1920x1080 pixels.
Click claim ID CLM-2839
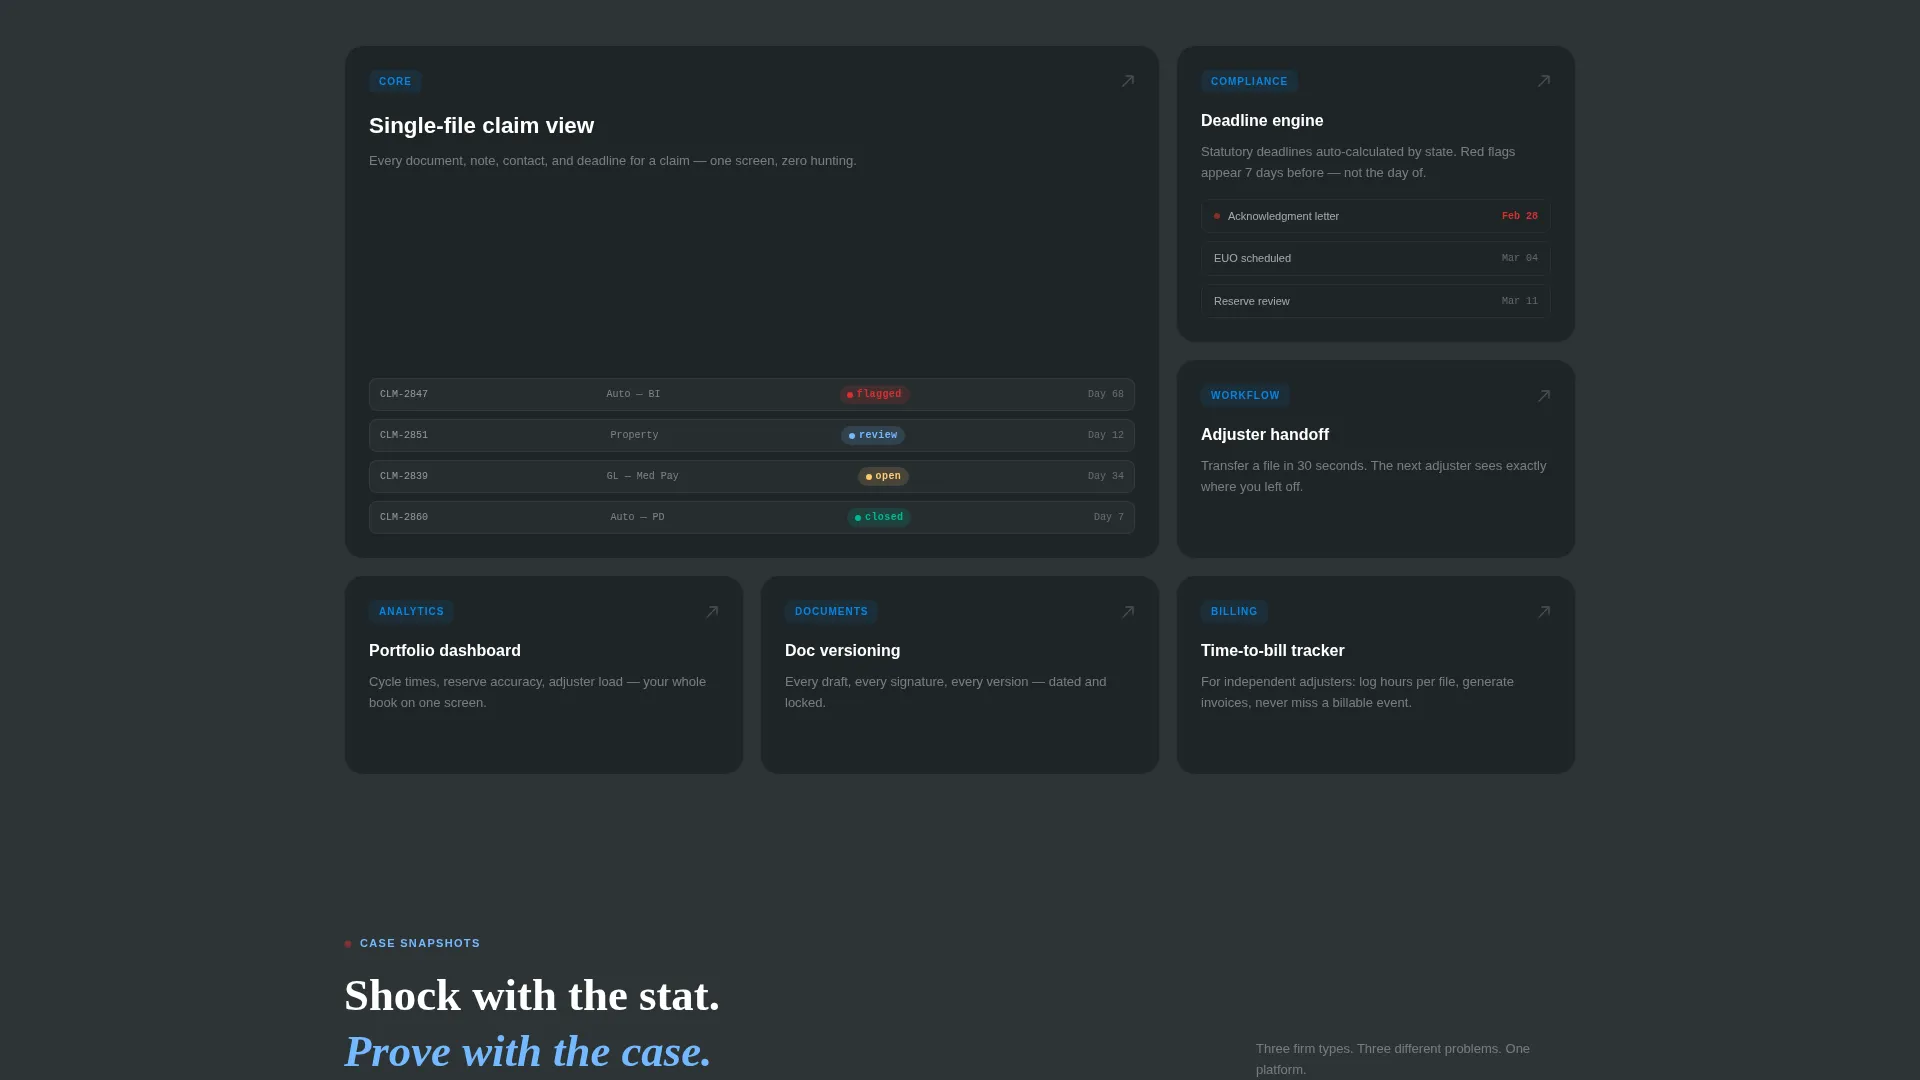pyautogui.click(x=404, y=476)
